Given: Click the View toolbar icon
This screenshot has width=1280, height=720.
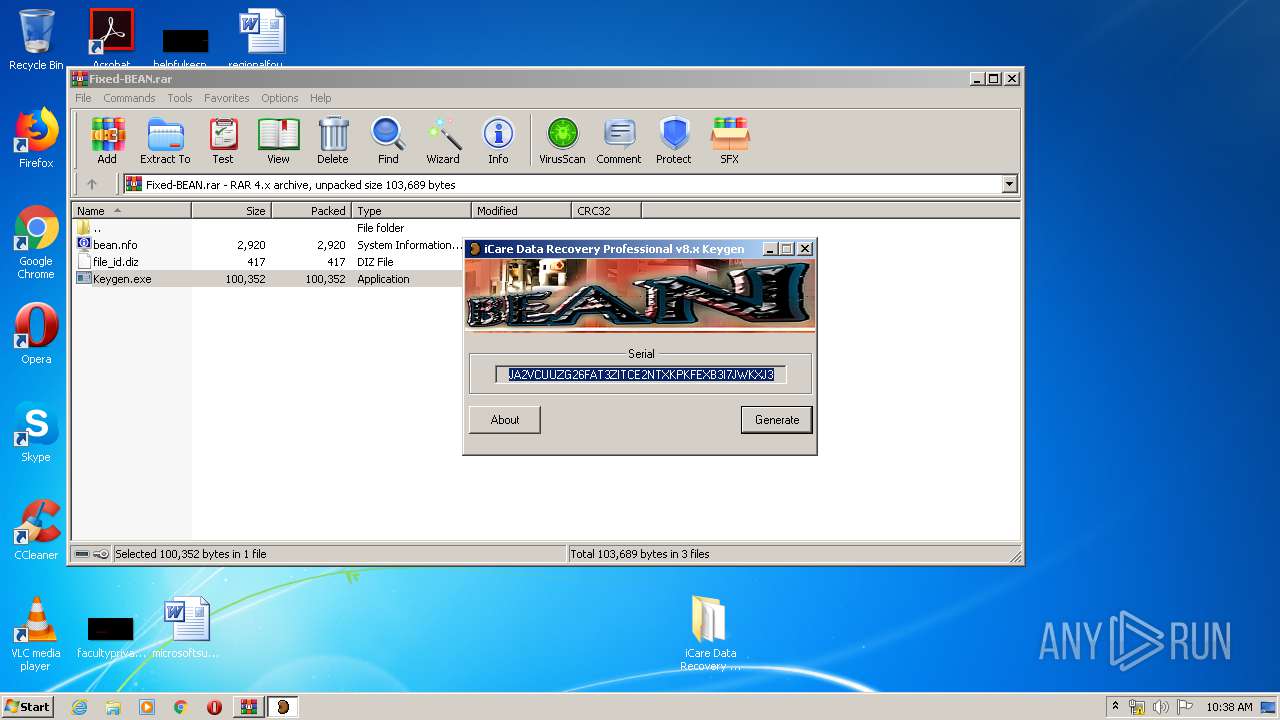Looking at the screenshot, I should click(278, 141).
